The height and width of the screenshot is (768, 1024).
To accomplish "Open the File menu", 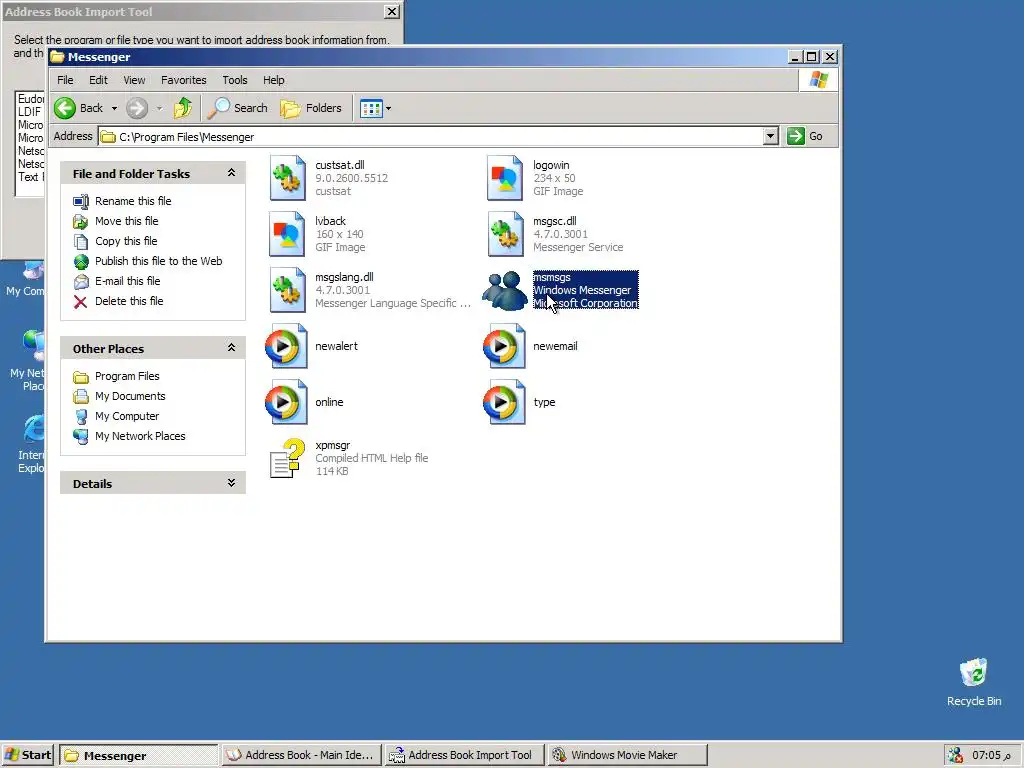I will [65, 80].
